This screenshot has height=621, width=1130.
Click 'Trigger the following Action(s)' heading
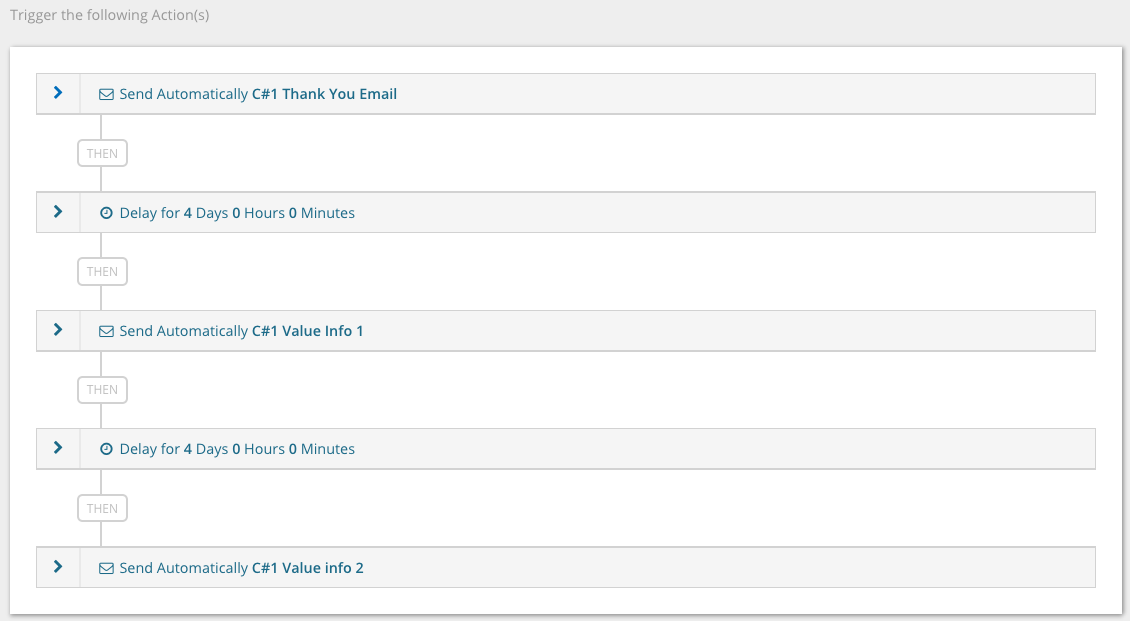coord(110,16)
